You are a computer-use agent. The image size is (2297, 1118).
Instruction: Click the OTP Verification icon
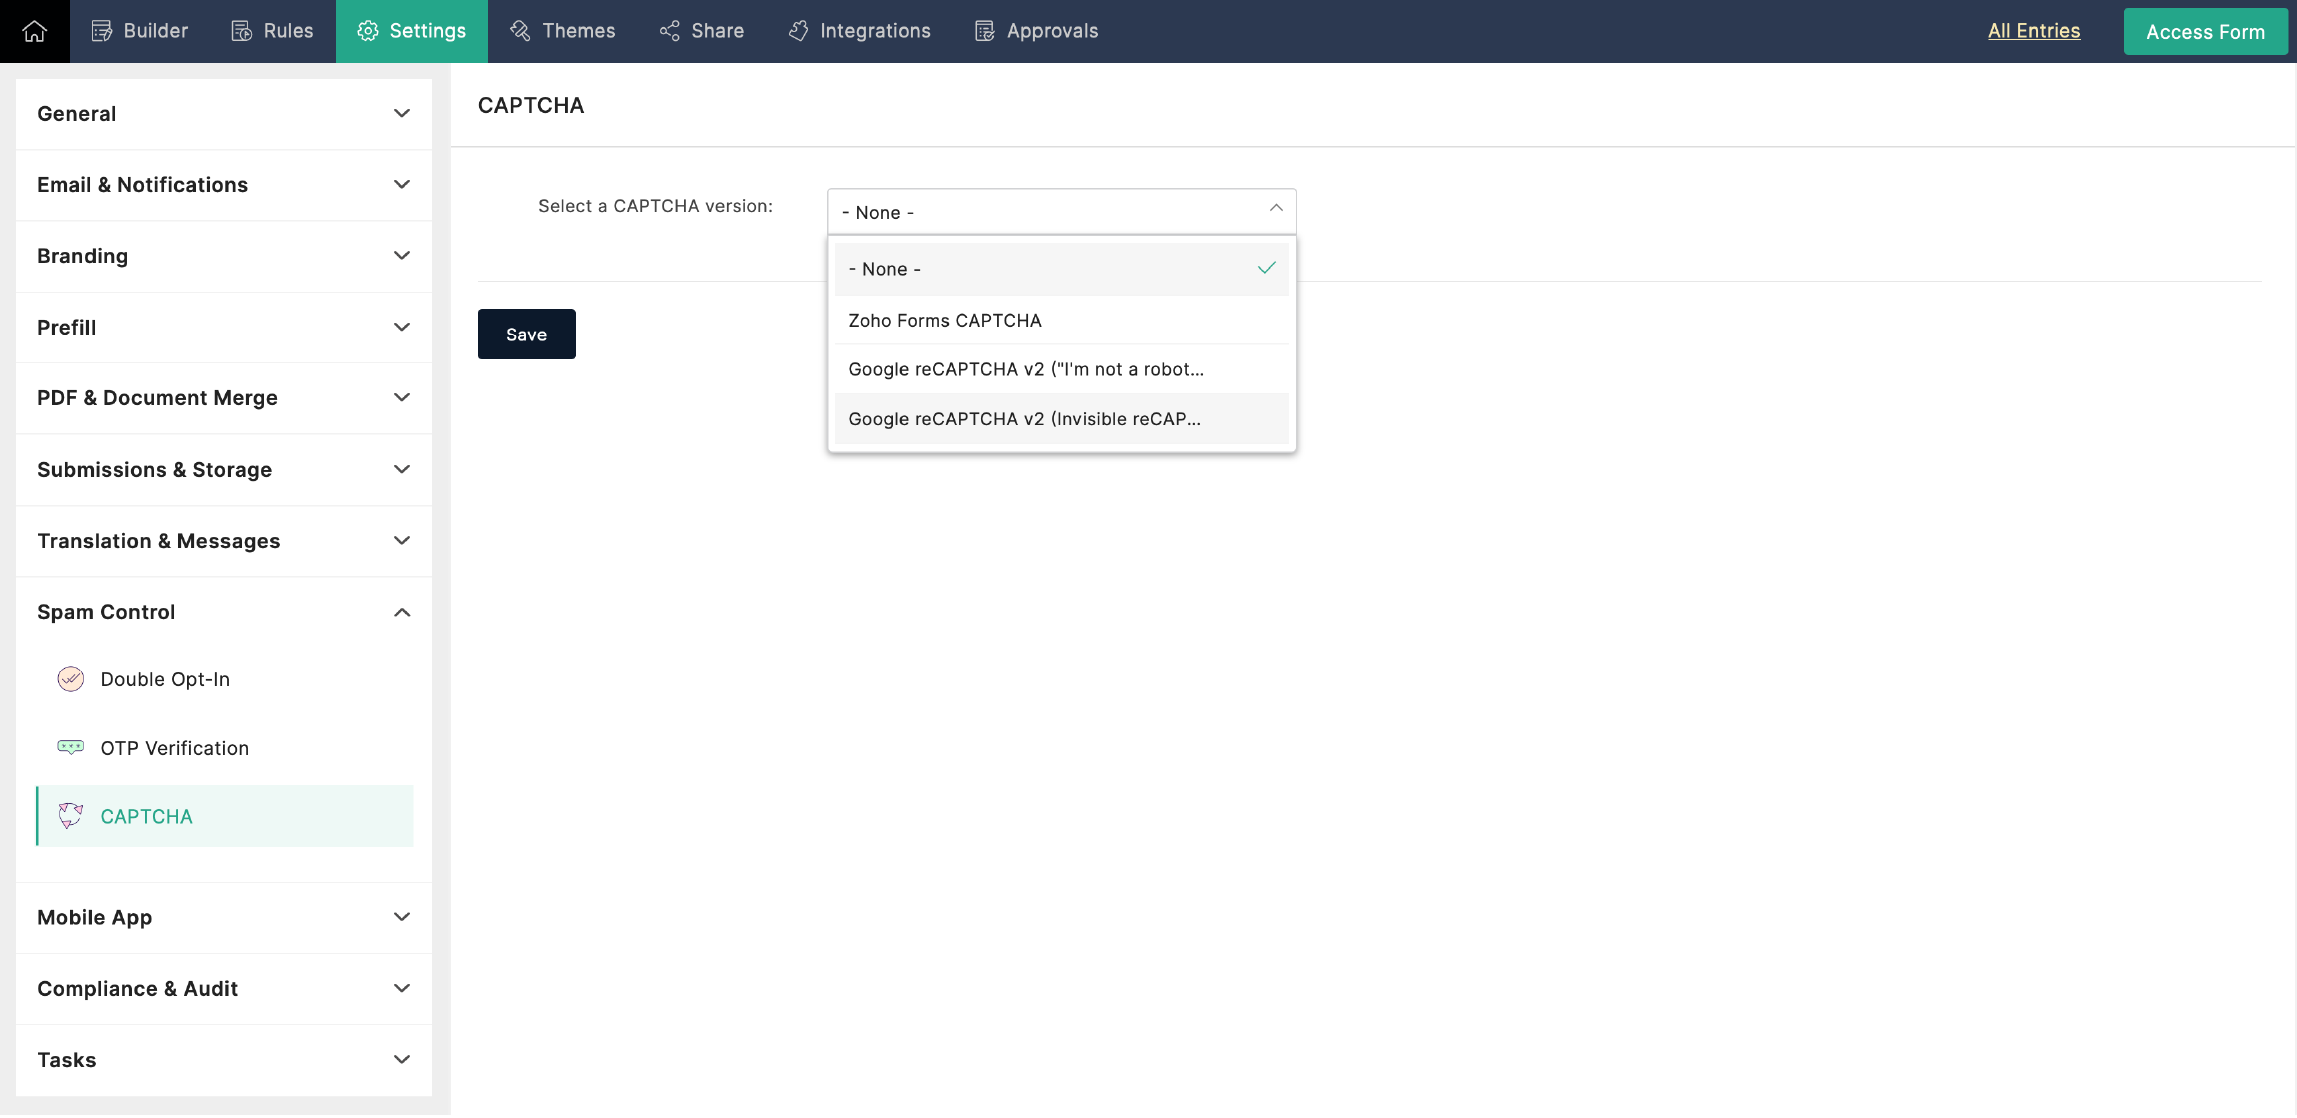pyautogui.click(x=69, y=746)
